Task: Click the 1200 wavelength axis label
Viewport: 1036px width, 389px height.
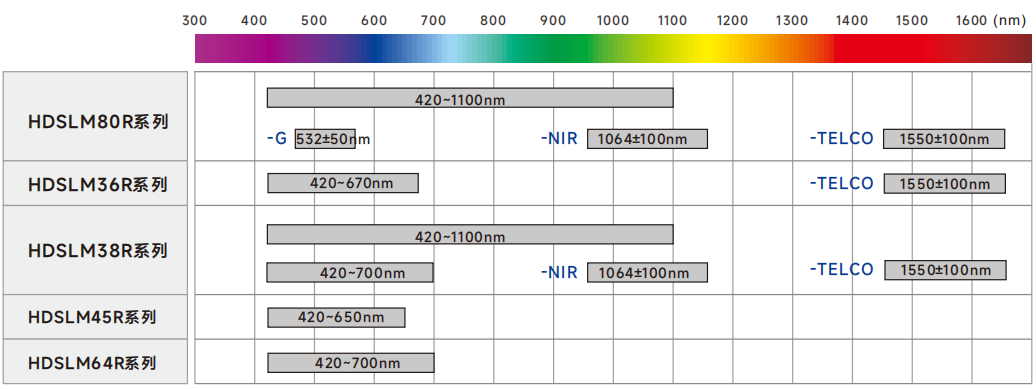Action: pyautogui.click(x=732, y=20)
